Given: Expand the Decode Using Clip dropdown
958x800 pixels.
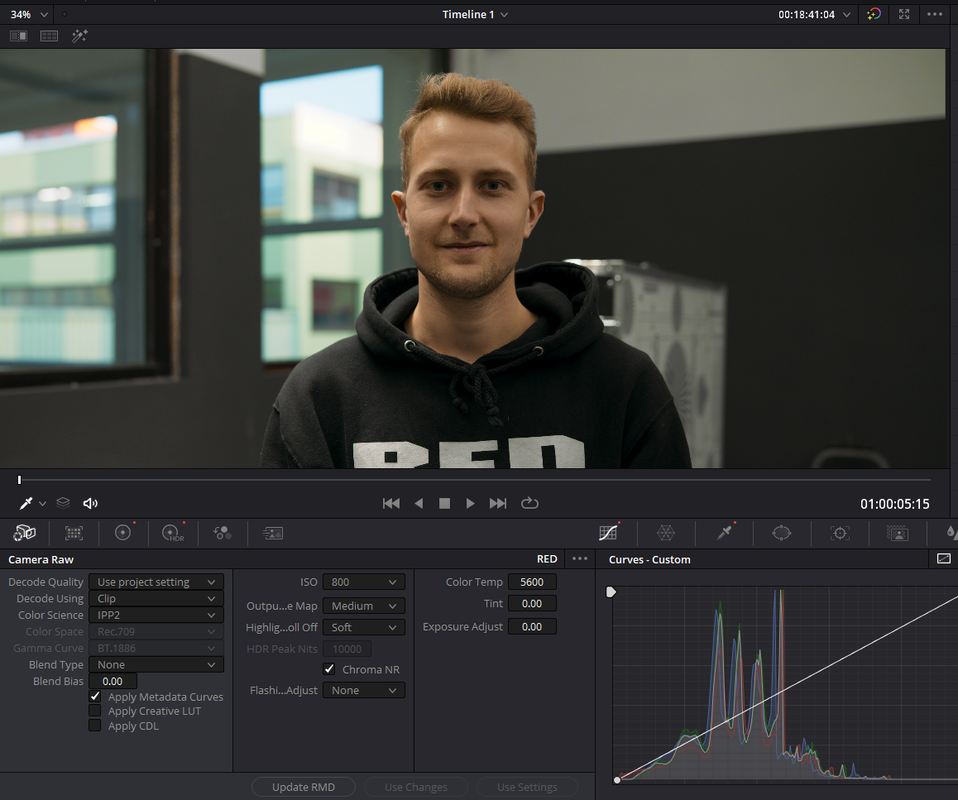Looking at the screenshot, I should pyautogui.click(x=156, y=598).
